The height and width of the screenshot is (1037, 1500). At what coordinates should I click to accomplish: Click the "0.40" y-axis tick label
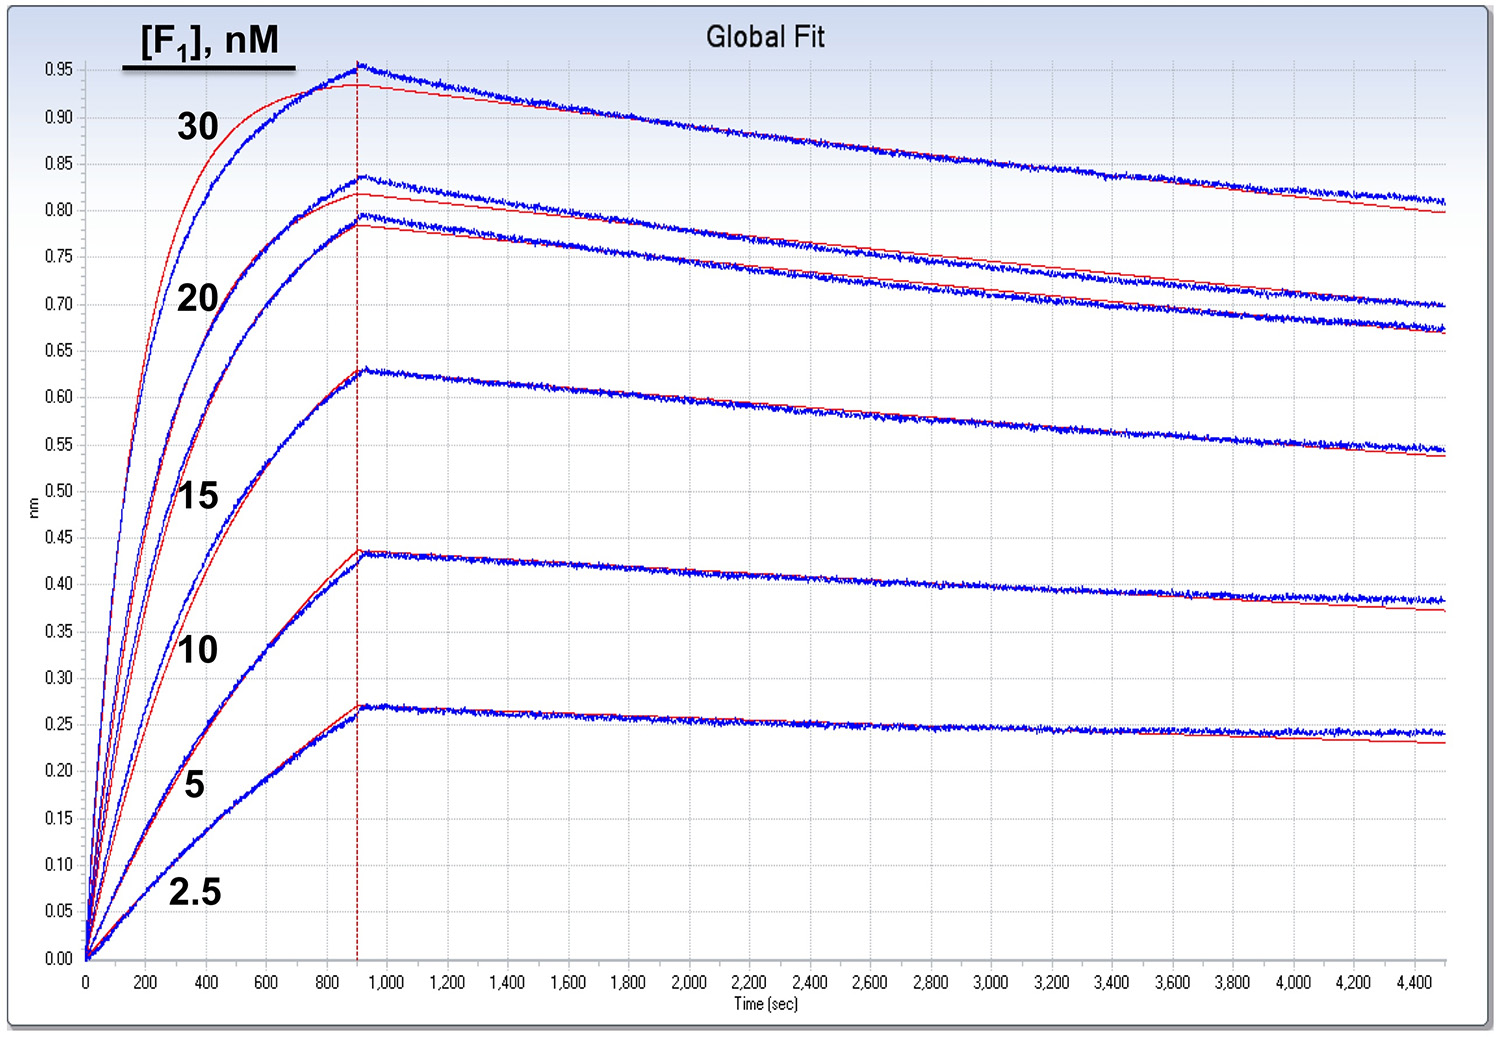[59, 584]
